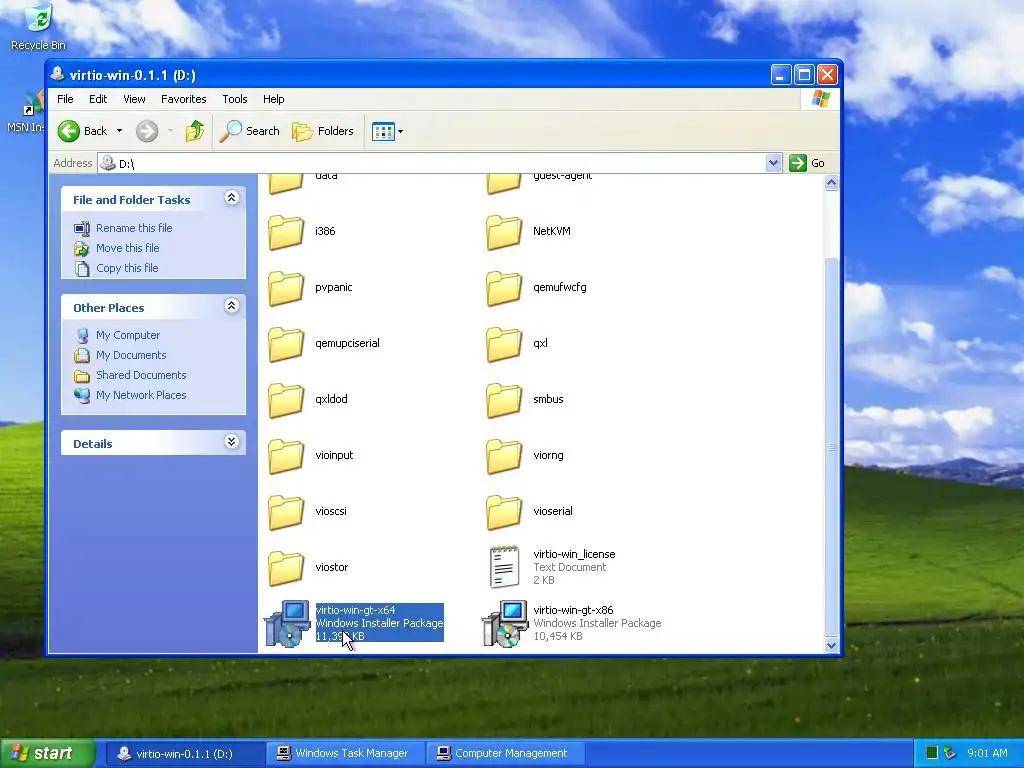The width and height of the screenshot is (1024, 768).
Task: Select the qemufwcfg folder icon
Action: 504,288
